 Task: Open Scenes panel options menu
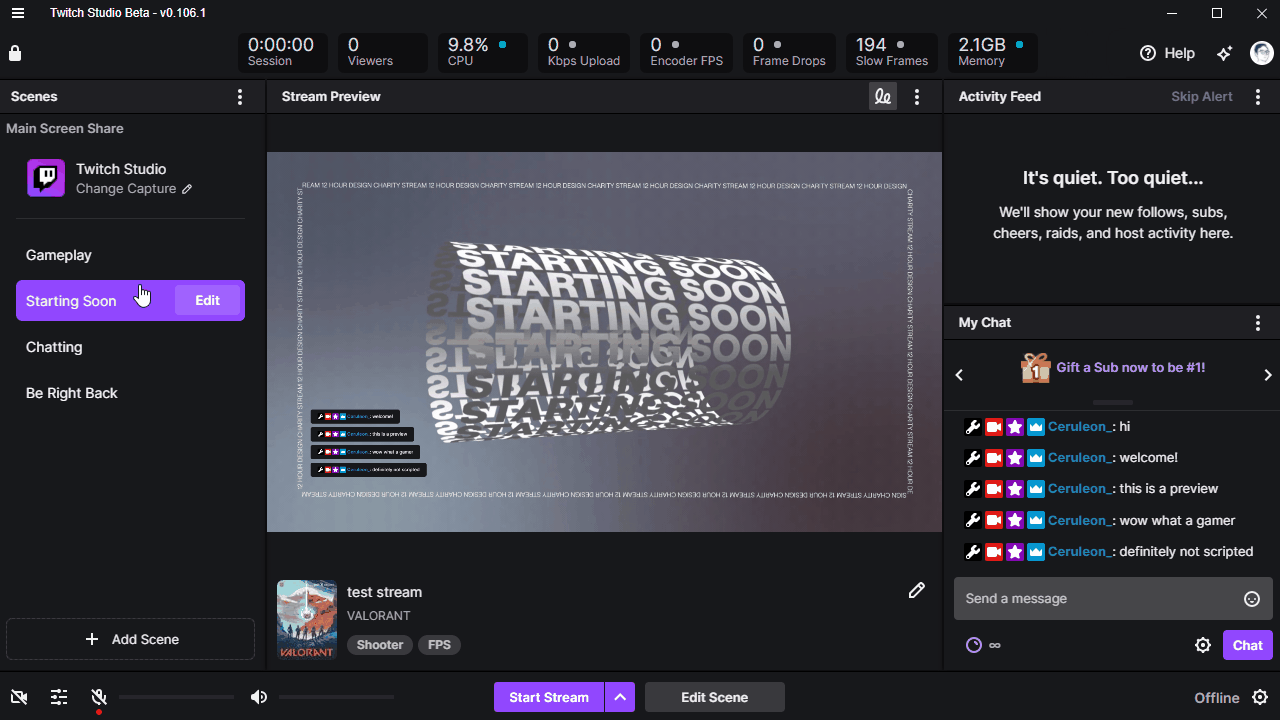point(239,97)
